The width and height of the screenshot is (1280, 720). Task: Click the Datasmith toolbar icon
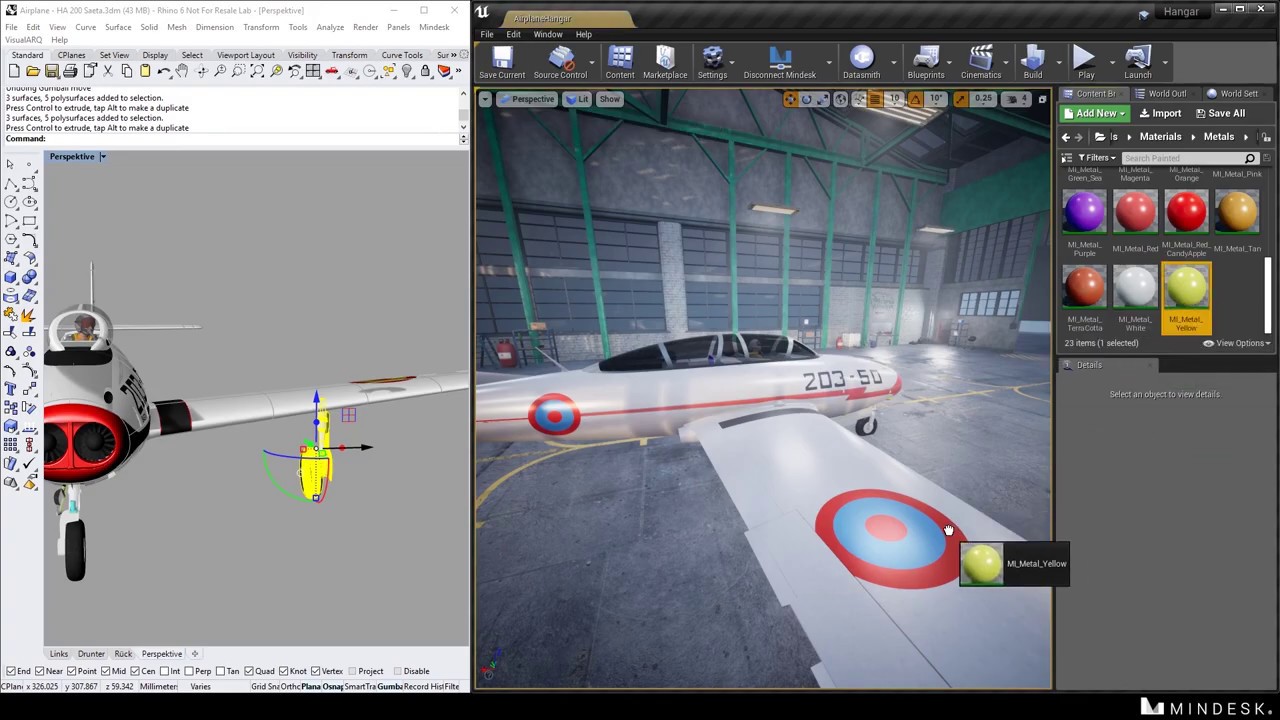(861, 63)
